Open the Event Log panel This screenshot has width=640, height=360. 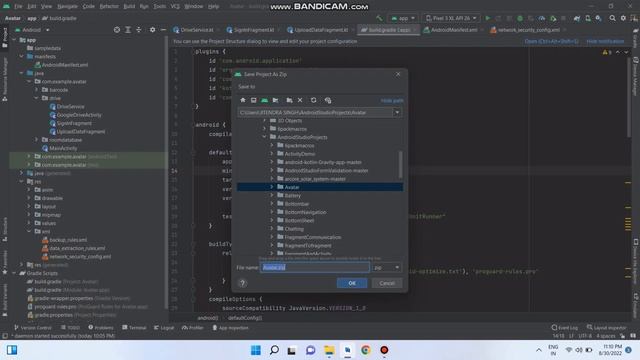pos(564,327)
